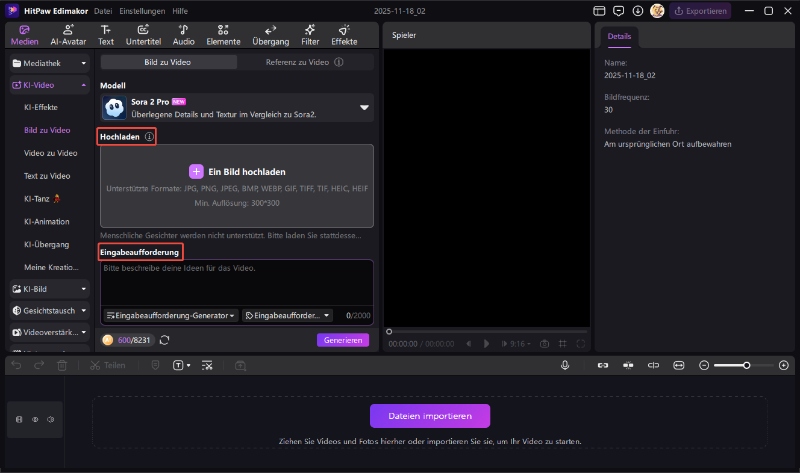
Task: Click the redo arrow in timeline toolbar
Action: [39, 365]
